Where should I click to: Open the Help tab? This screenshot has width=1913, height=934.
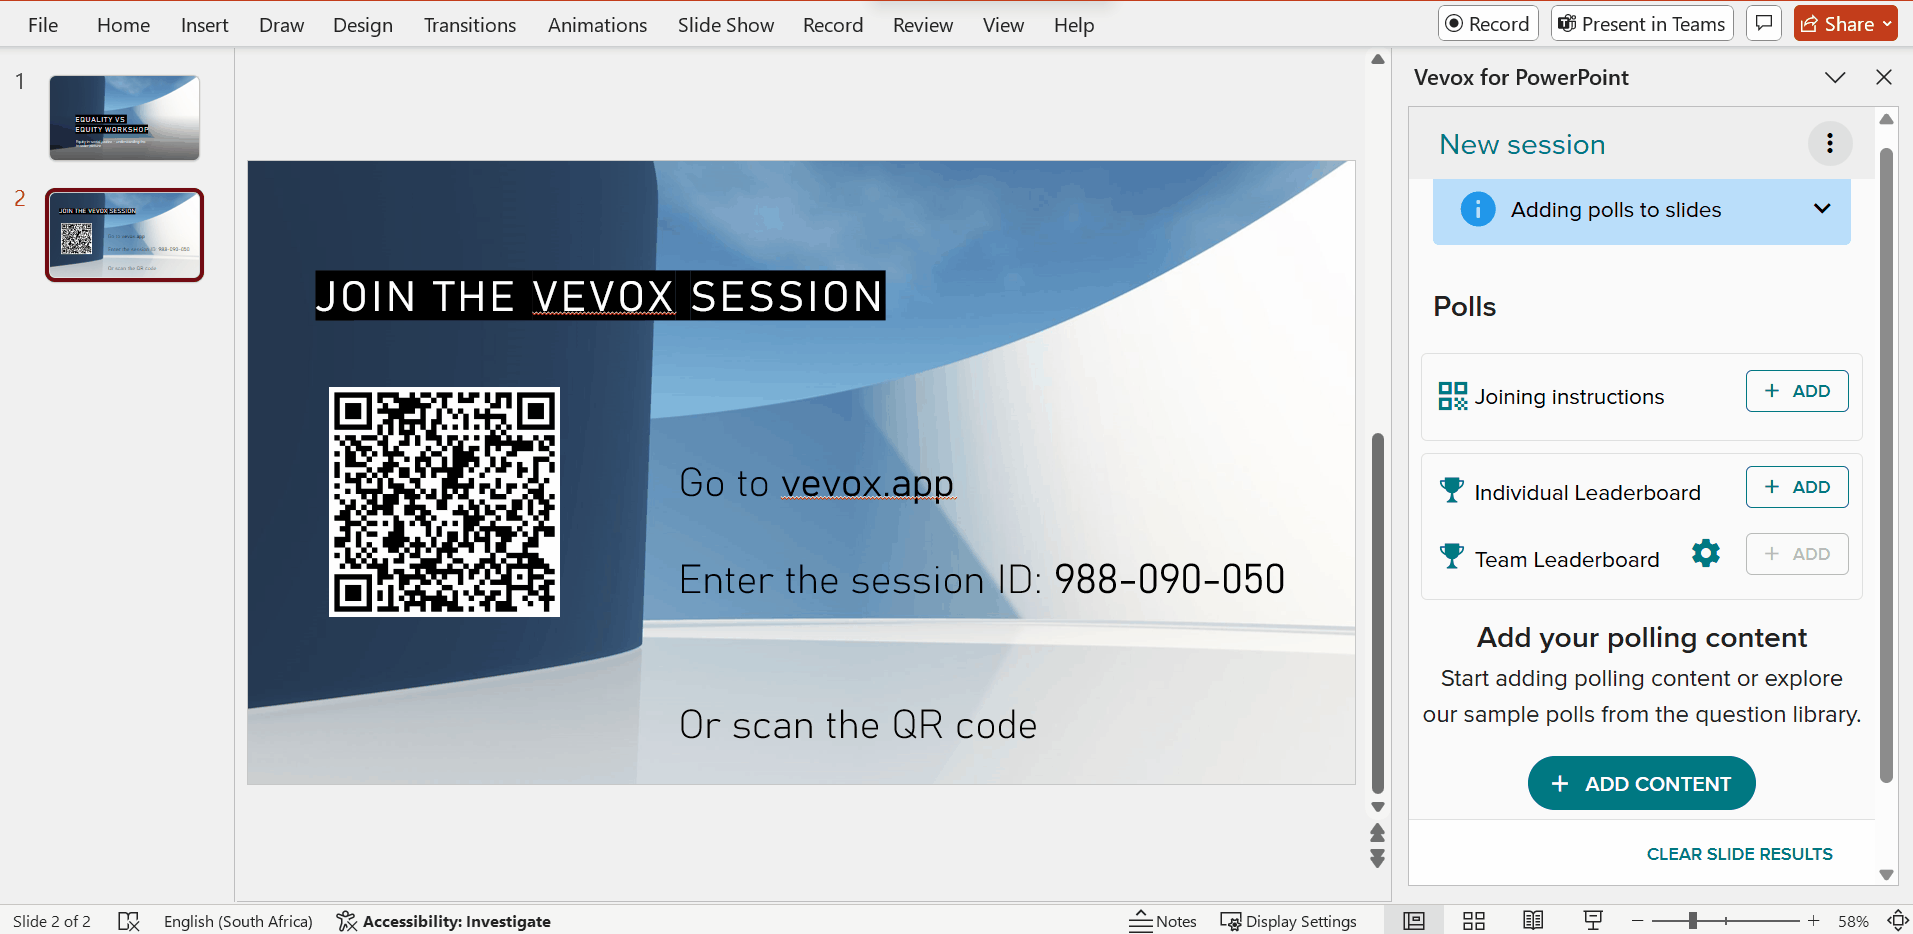(1073, 25)
